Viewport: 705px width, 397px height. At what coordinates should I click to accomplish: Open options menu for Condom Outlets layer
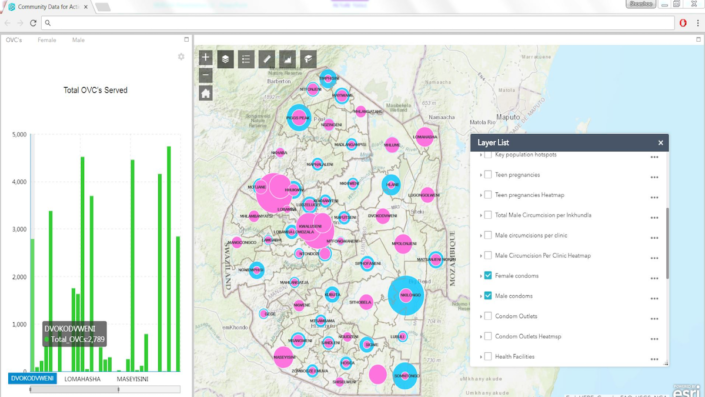tap(654, 319)
